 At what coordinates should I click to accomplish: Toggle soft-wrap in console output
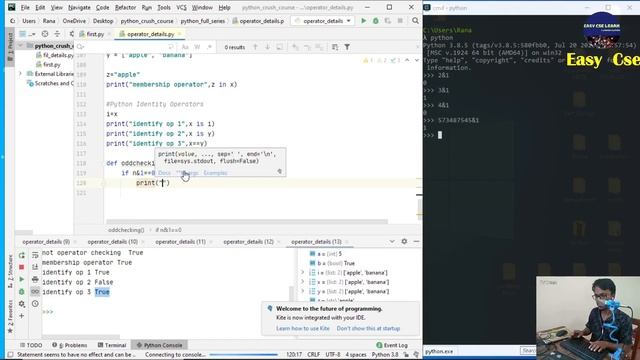35,256
